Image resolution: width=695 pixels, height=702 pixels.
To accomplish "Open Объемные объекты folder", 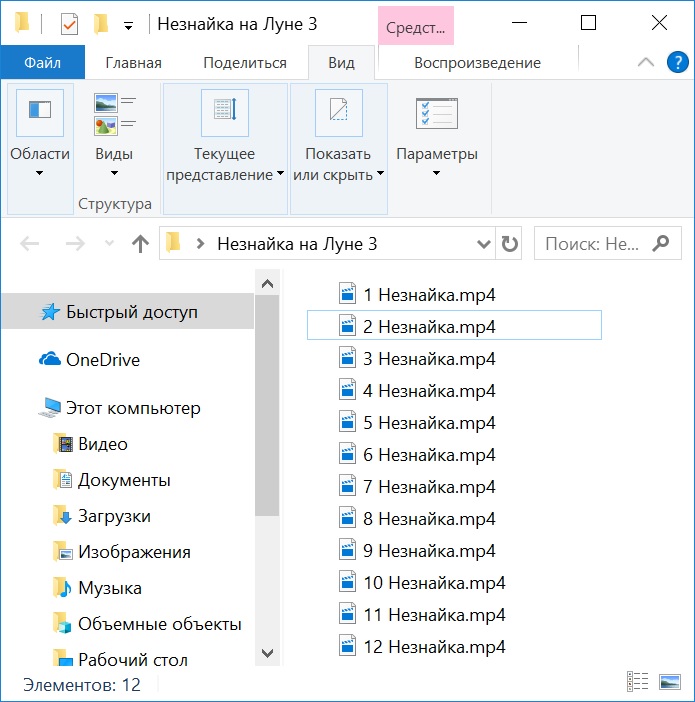I will click(148, 624).
